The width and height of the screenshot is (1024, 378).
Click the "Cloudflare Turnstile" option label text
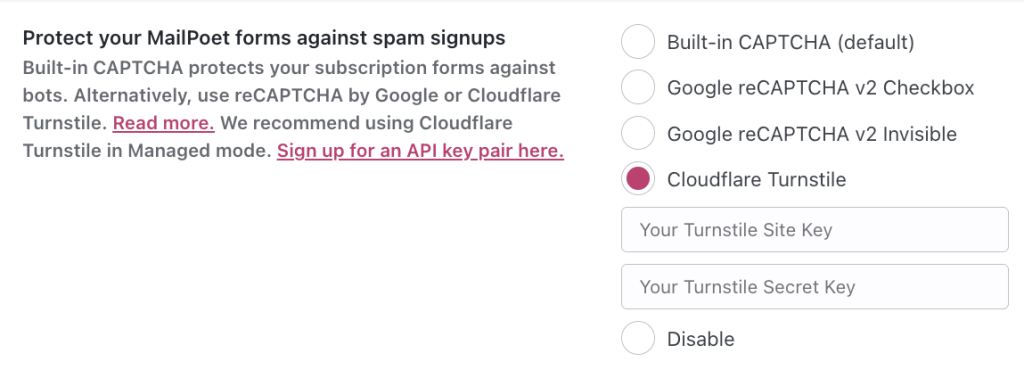(x=756, y=179)
